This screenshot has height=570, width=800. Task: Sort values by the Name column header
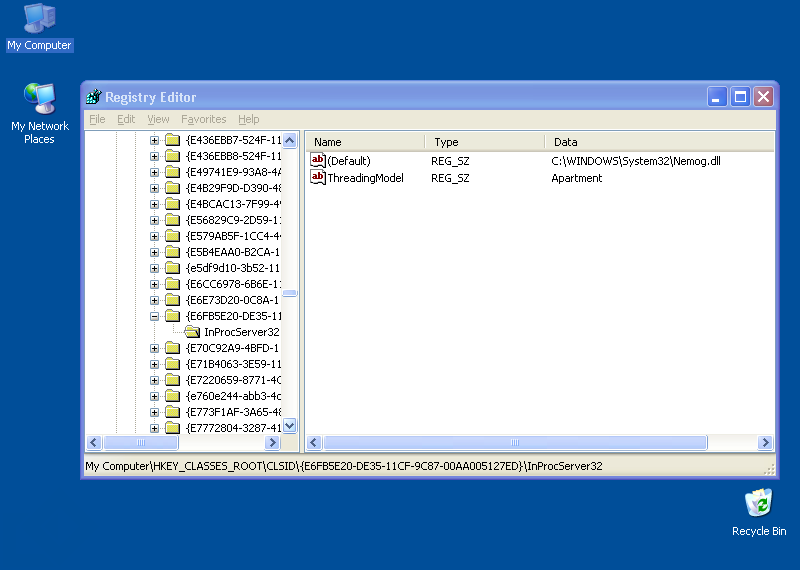point(365,142)
